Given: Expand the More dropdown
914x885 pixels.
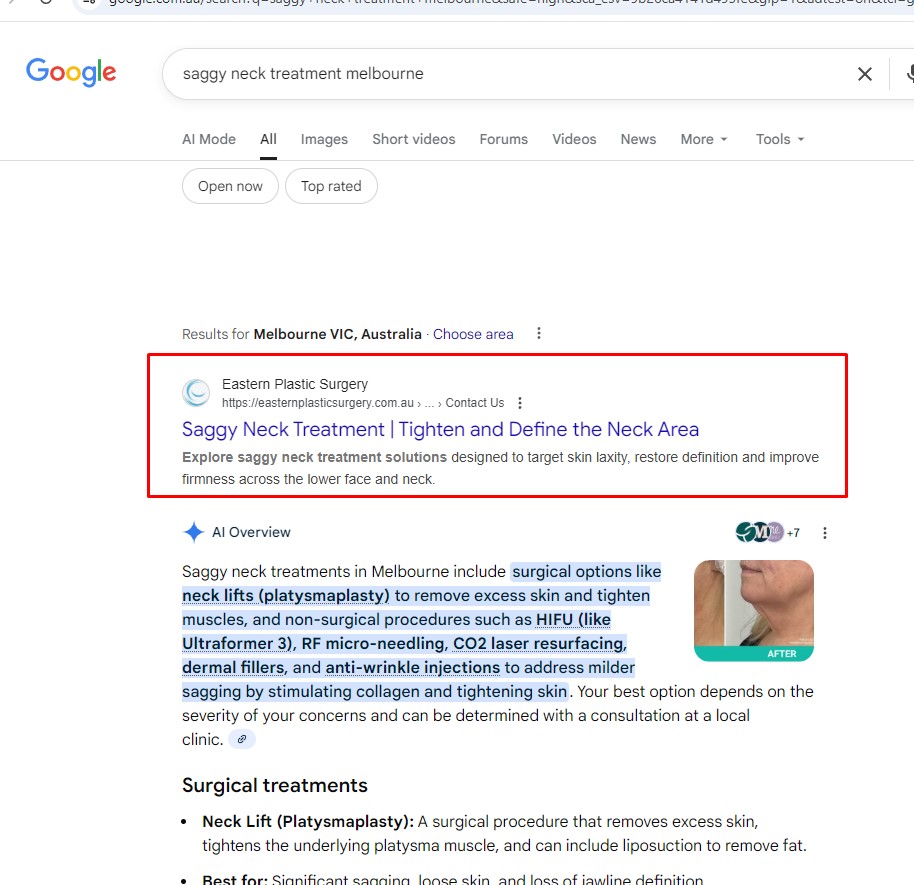Looking at the screenshot, I should coord(704,139).
